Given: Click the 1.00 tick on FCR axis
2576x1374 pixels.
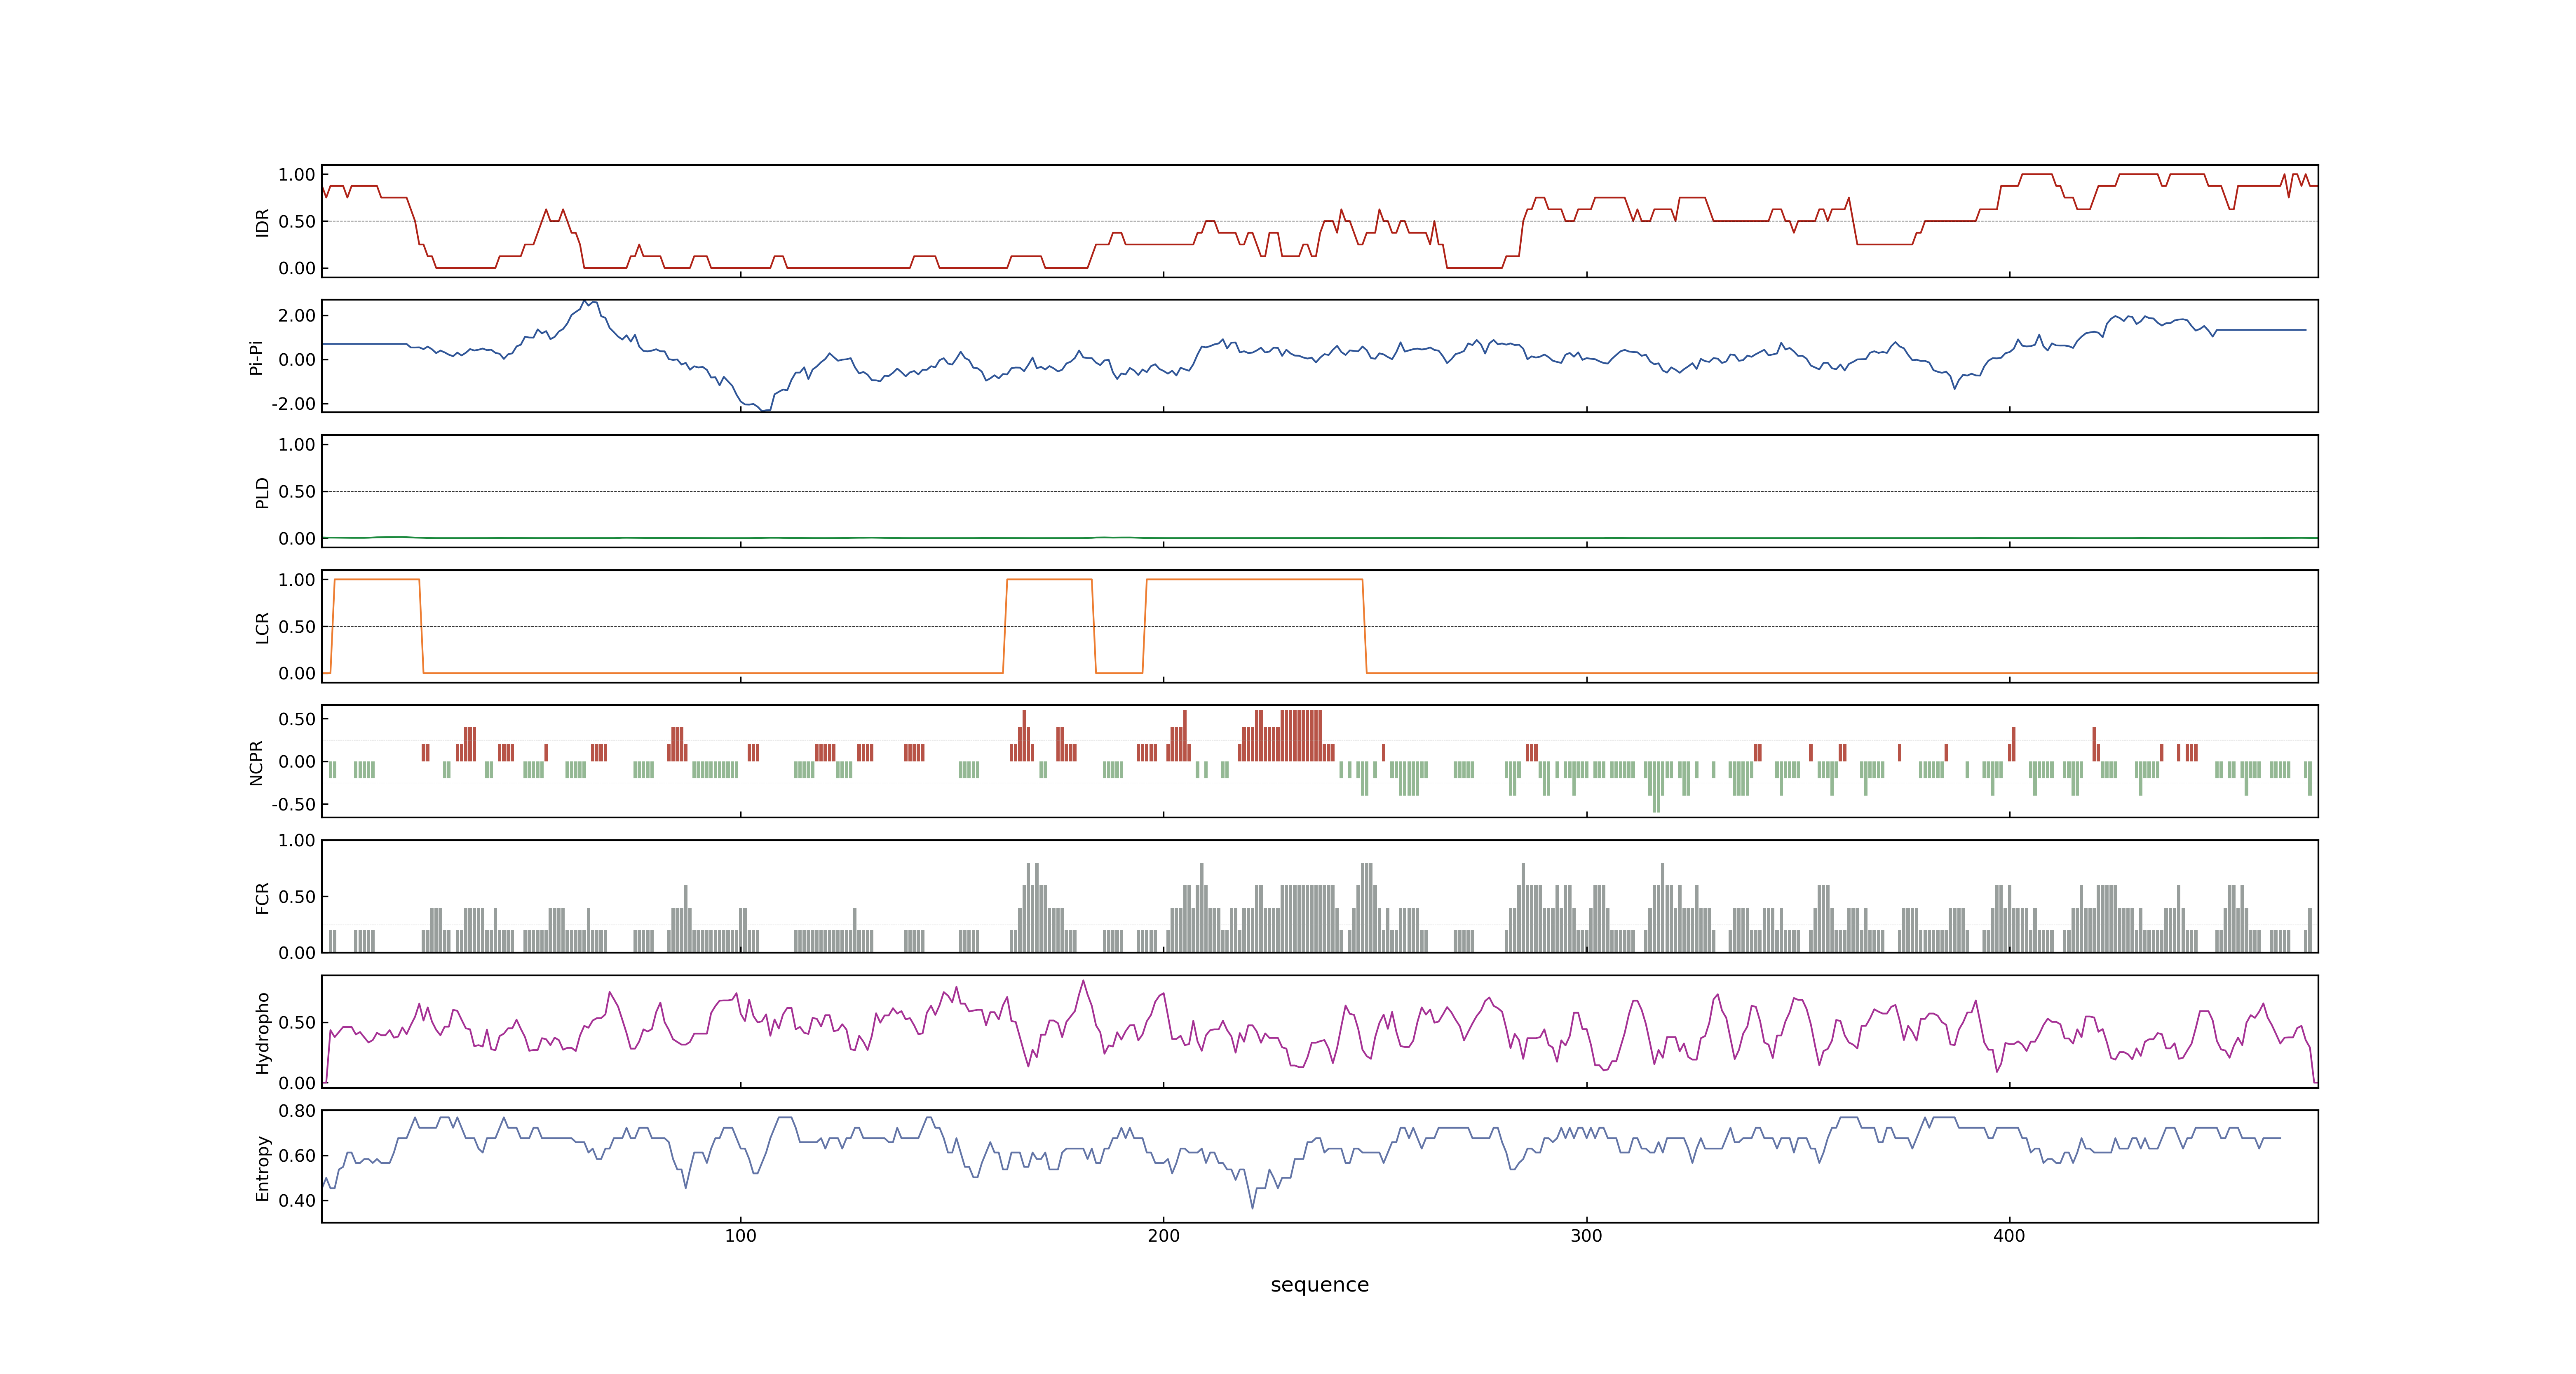Looking at the screenshot, I should [x=297, y=841].
